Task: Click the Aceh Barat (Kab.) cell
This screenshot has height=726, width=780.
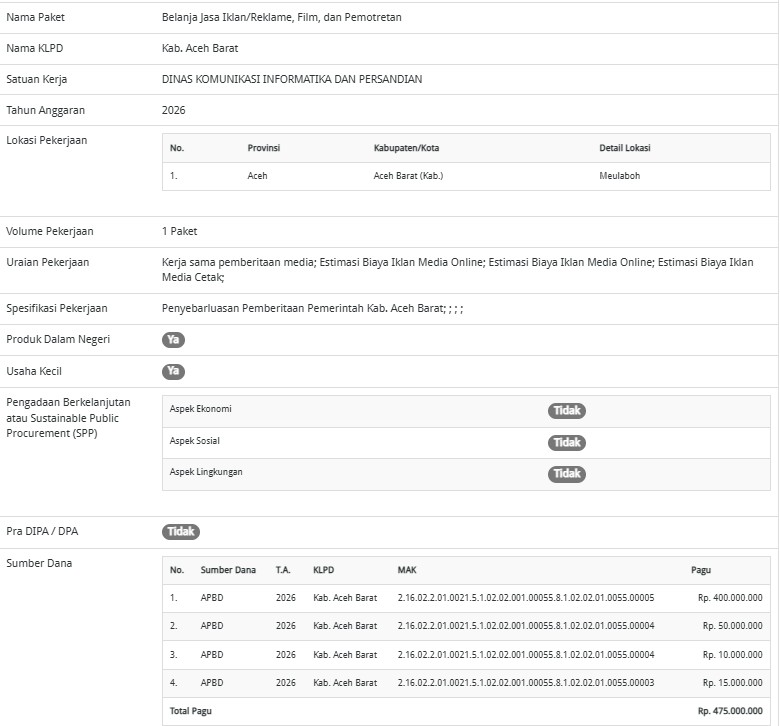Action: tap(408, 176)
